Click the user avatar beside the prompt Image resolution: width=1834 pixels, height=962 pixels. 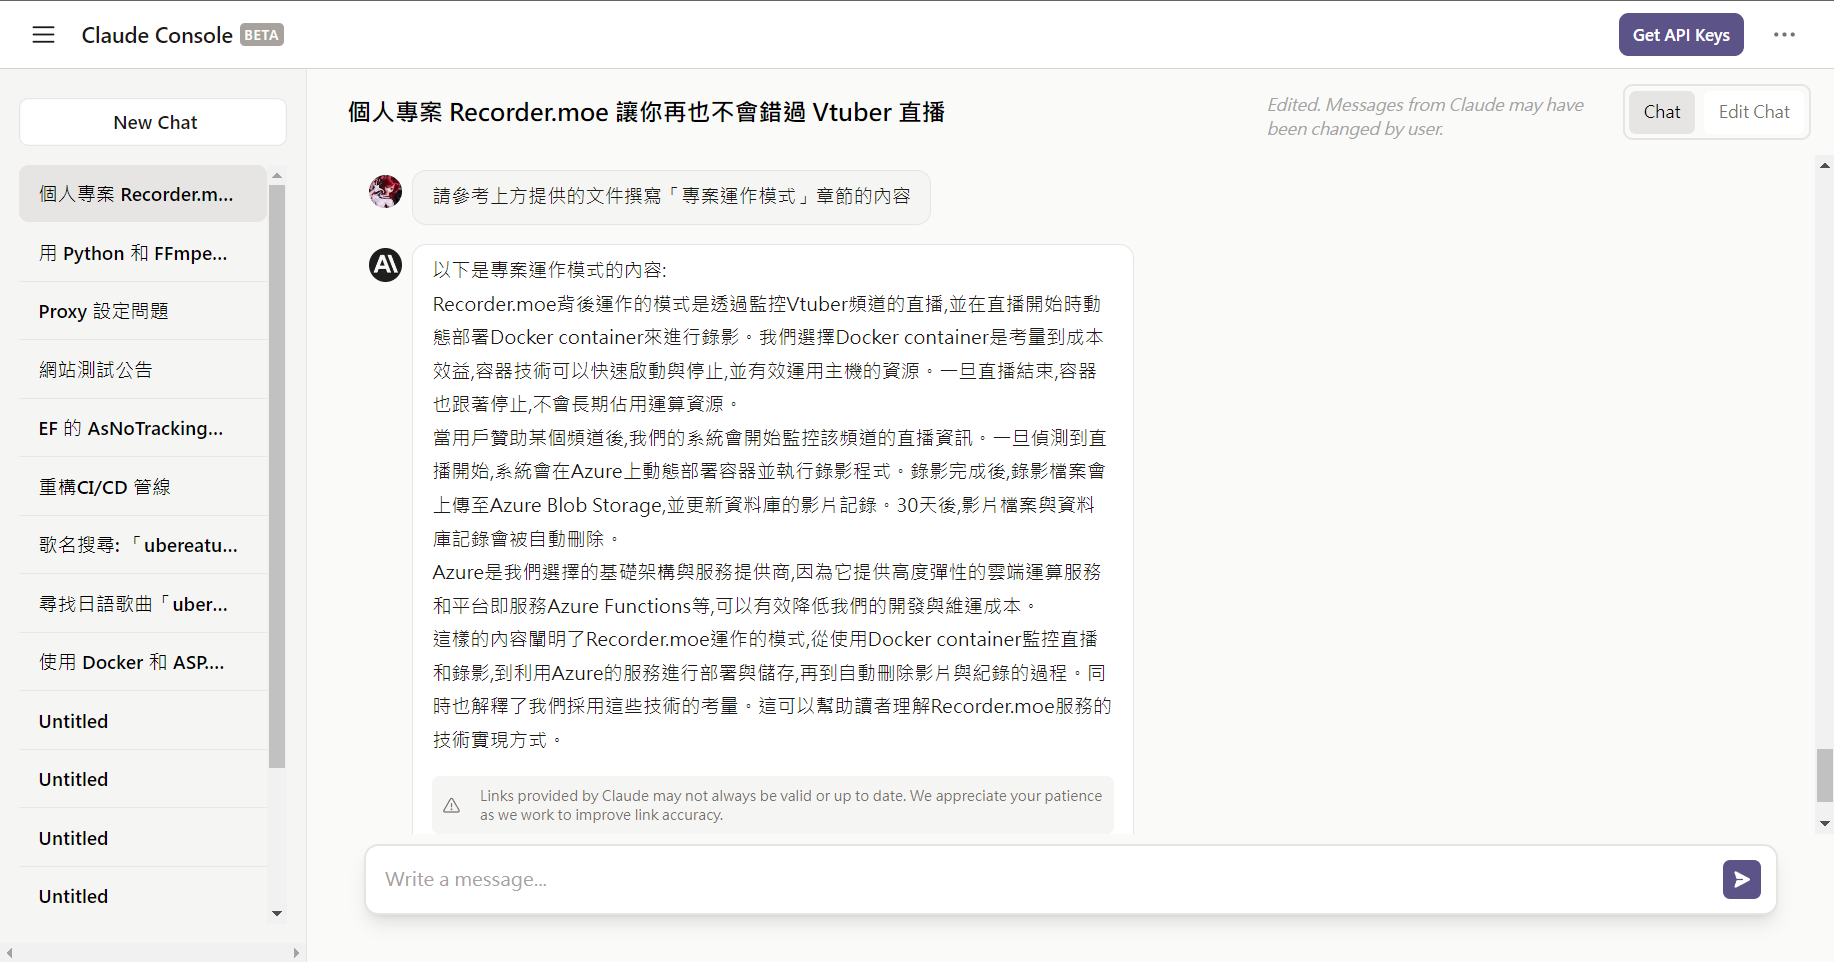(x=385, y=191)
